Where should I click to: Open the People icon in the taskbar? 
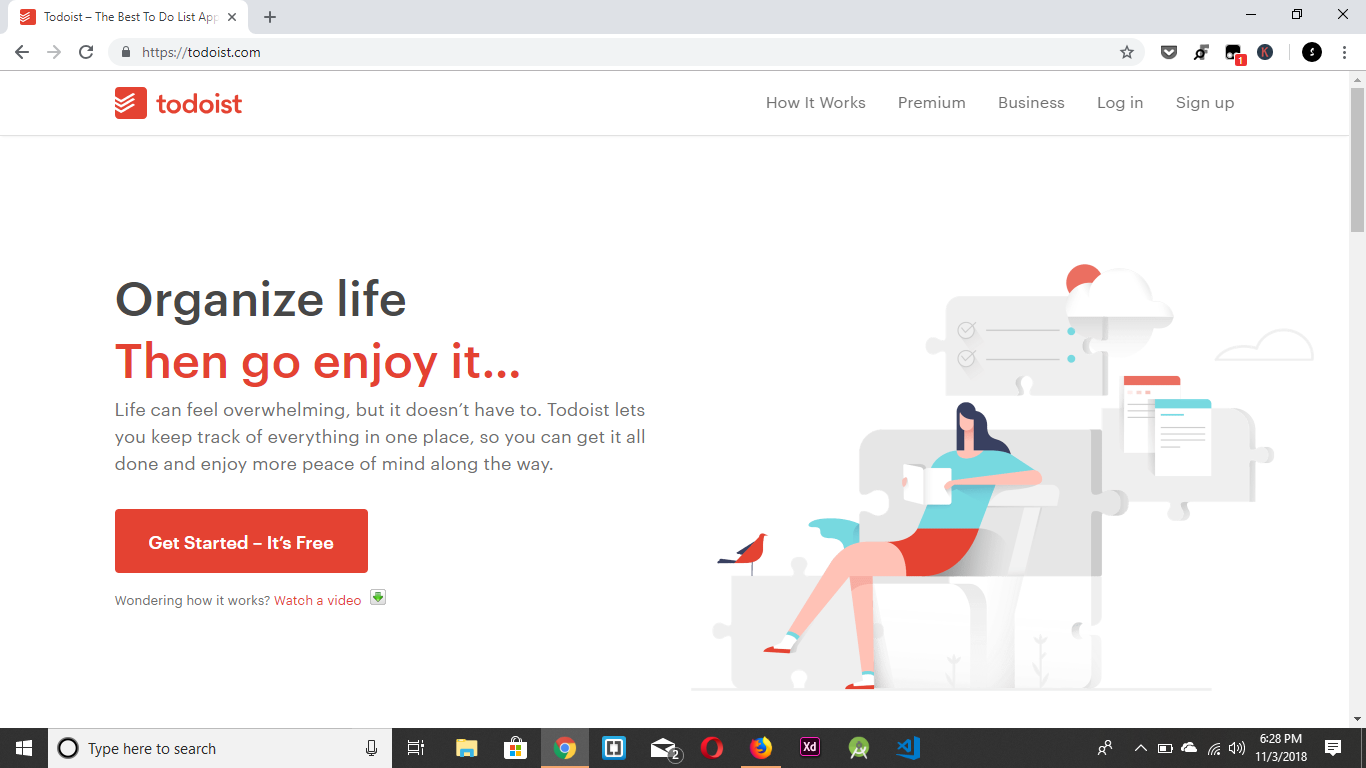point(1105,748)
